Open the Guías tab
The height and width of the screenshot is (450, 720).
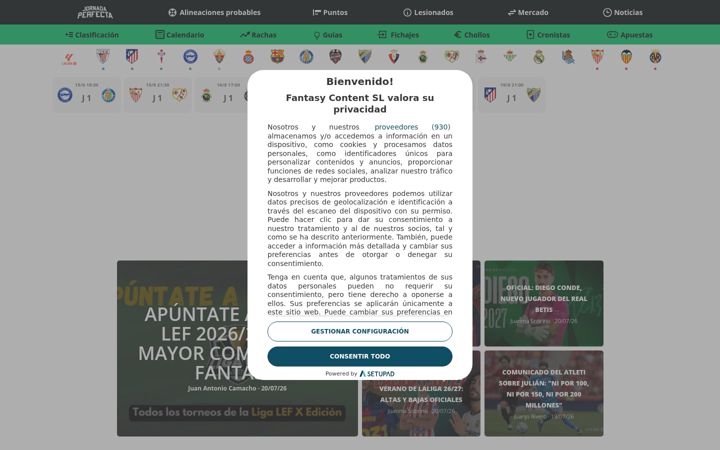[328, 35]
